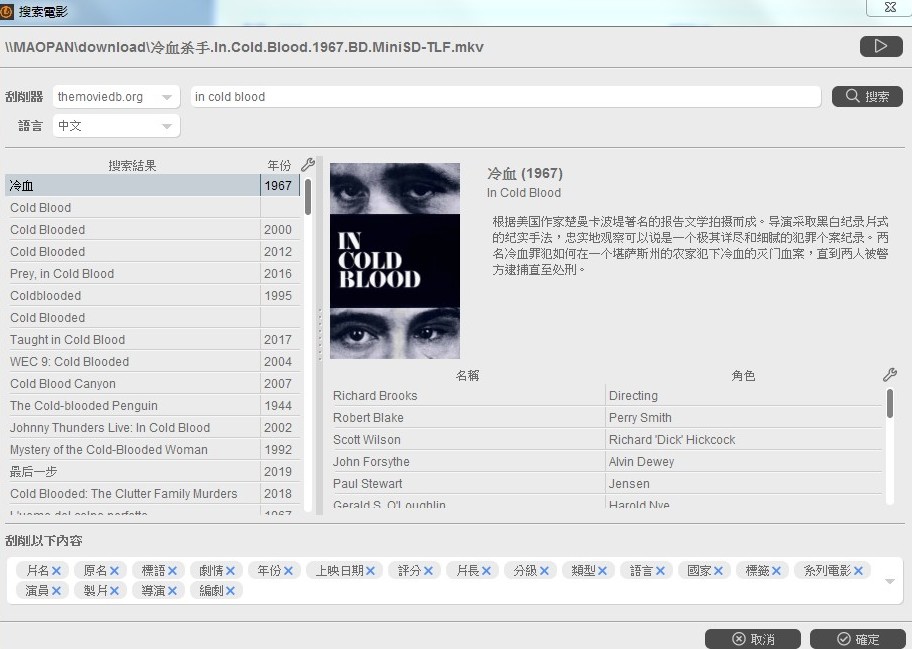Click the app icon in the title bar
The height and width of the screenshot is (649, 912).
click(x=6, y=12)
